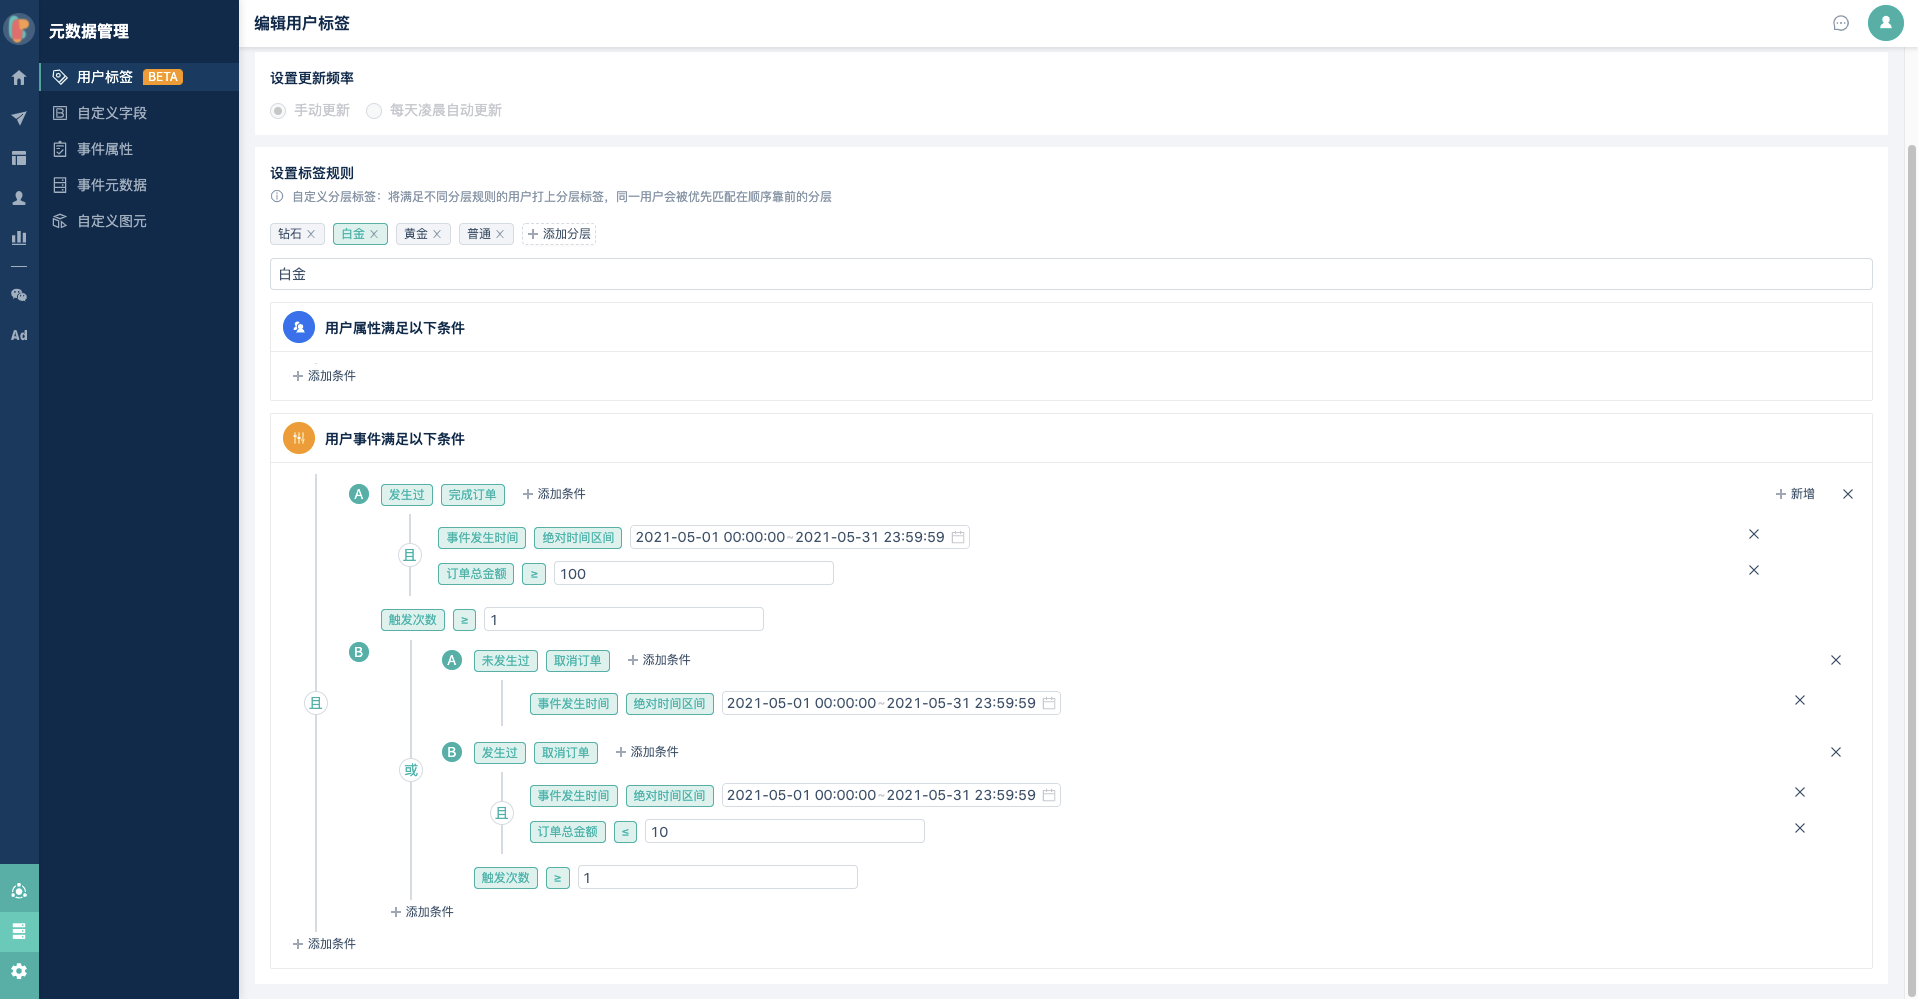This screenshot has height=999, width=1918.
Task: Open the 发生过 dropdown next to 完成订单
Action: click(407, 495)
